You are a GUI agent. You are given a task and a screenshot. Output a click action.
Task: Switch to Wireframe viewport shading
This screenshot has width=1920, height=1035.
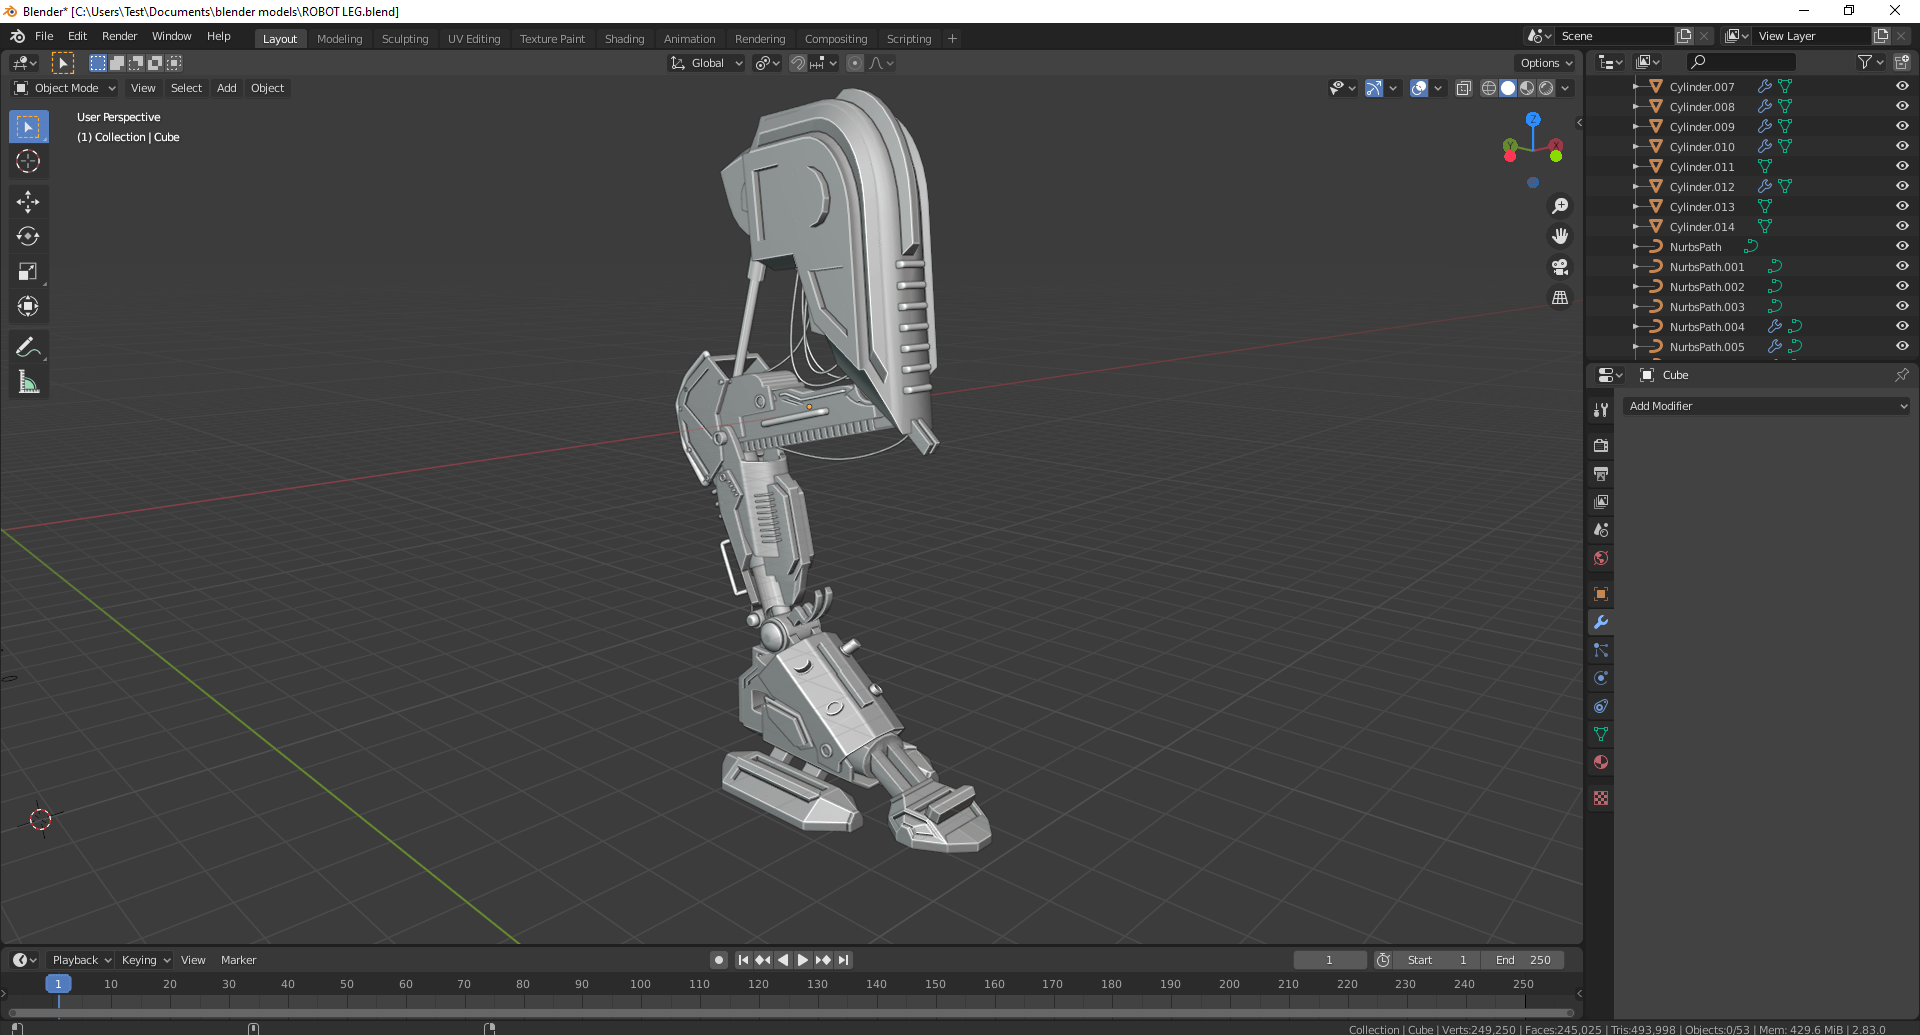coord(1488,88)
